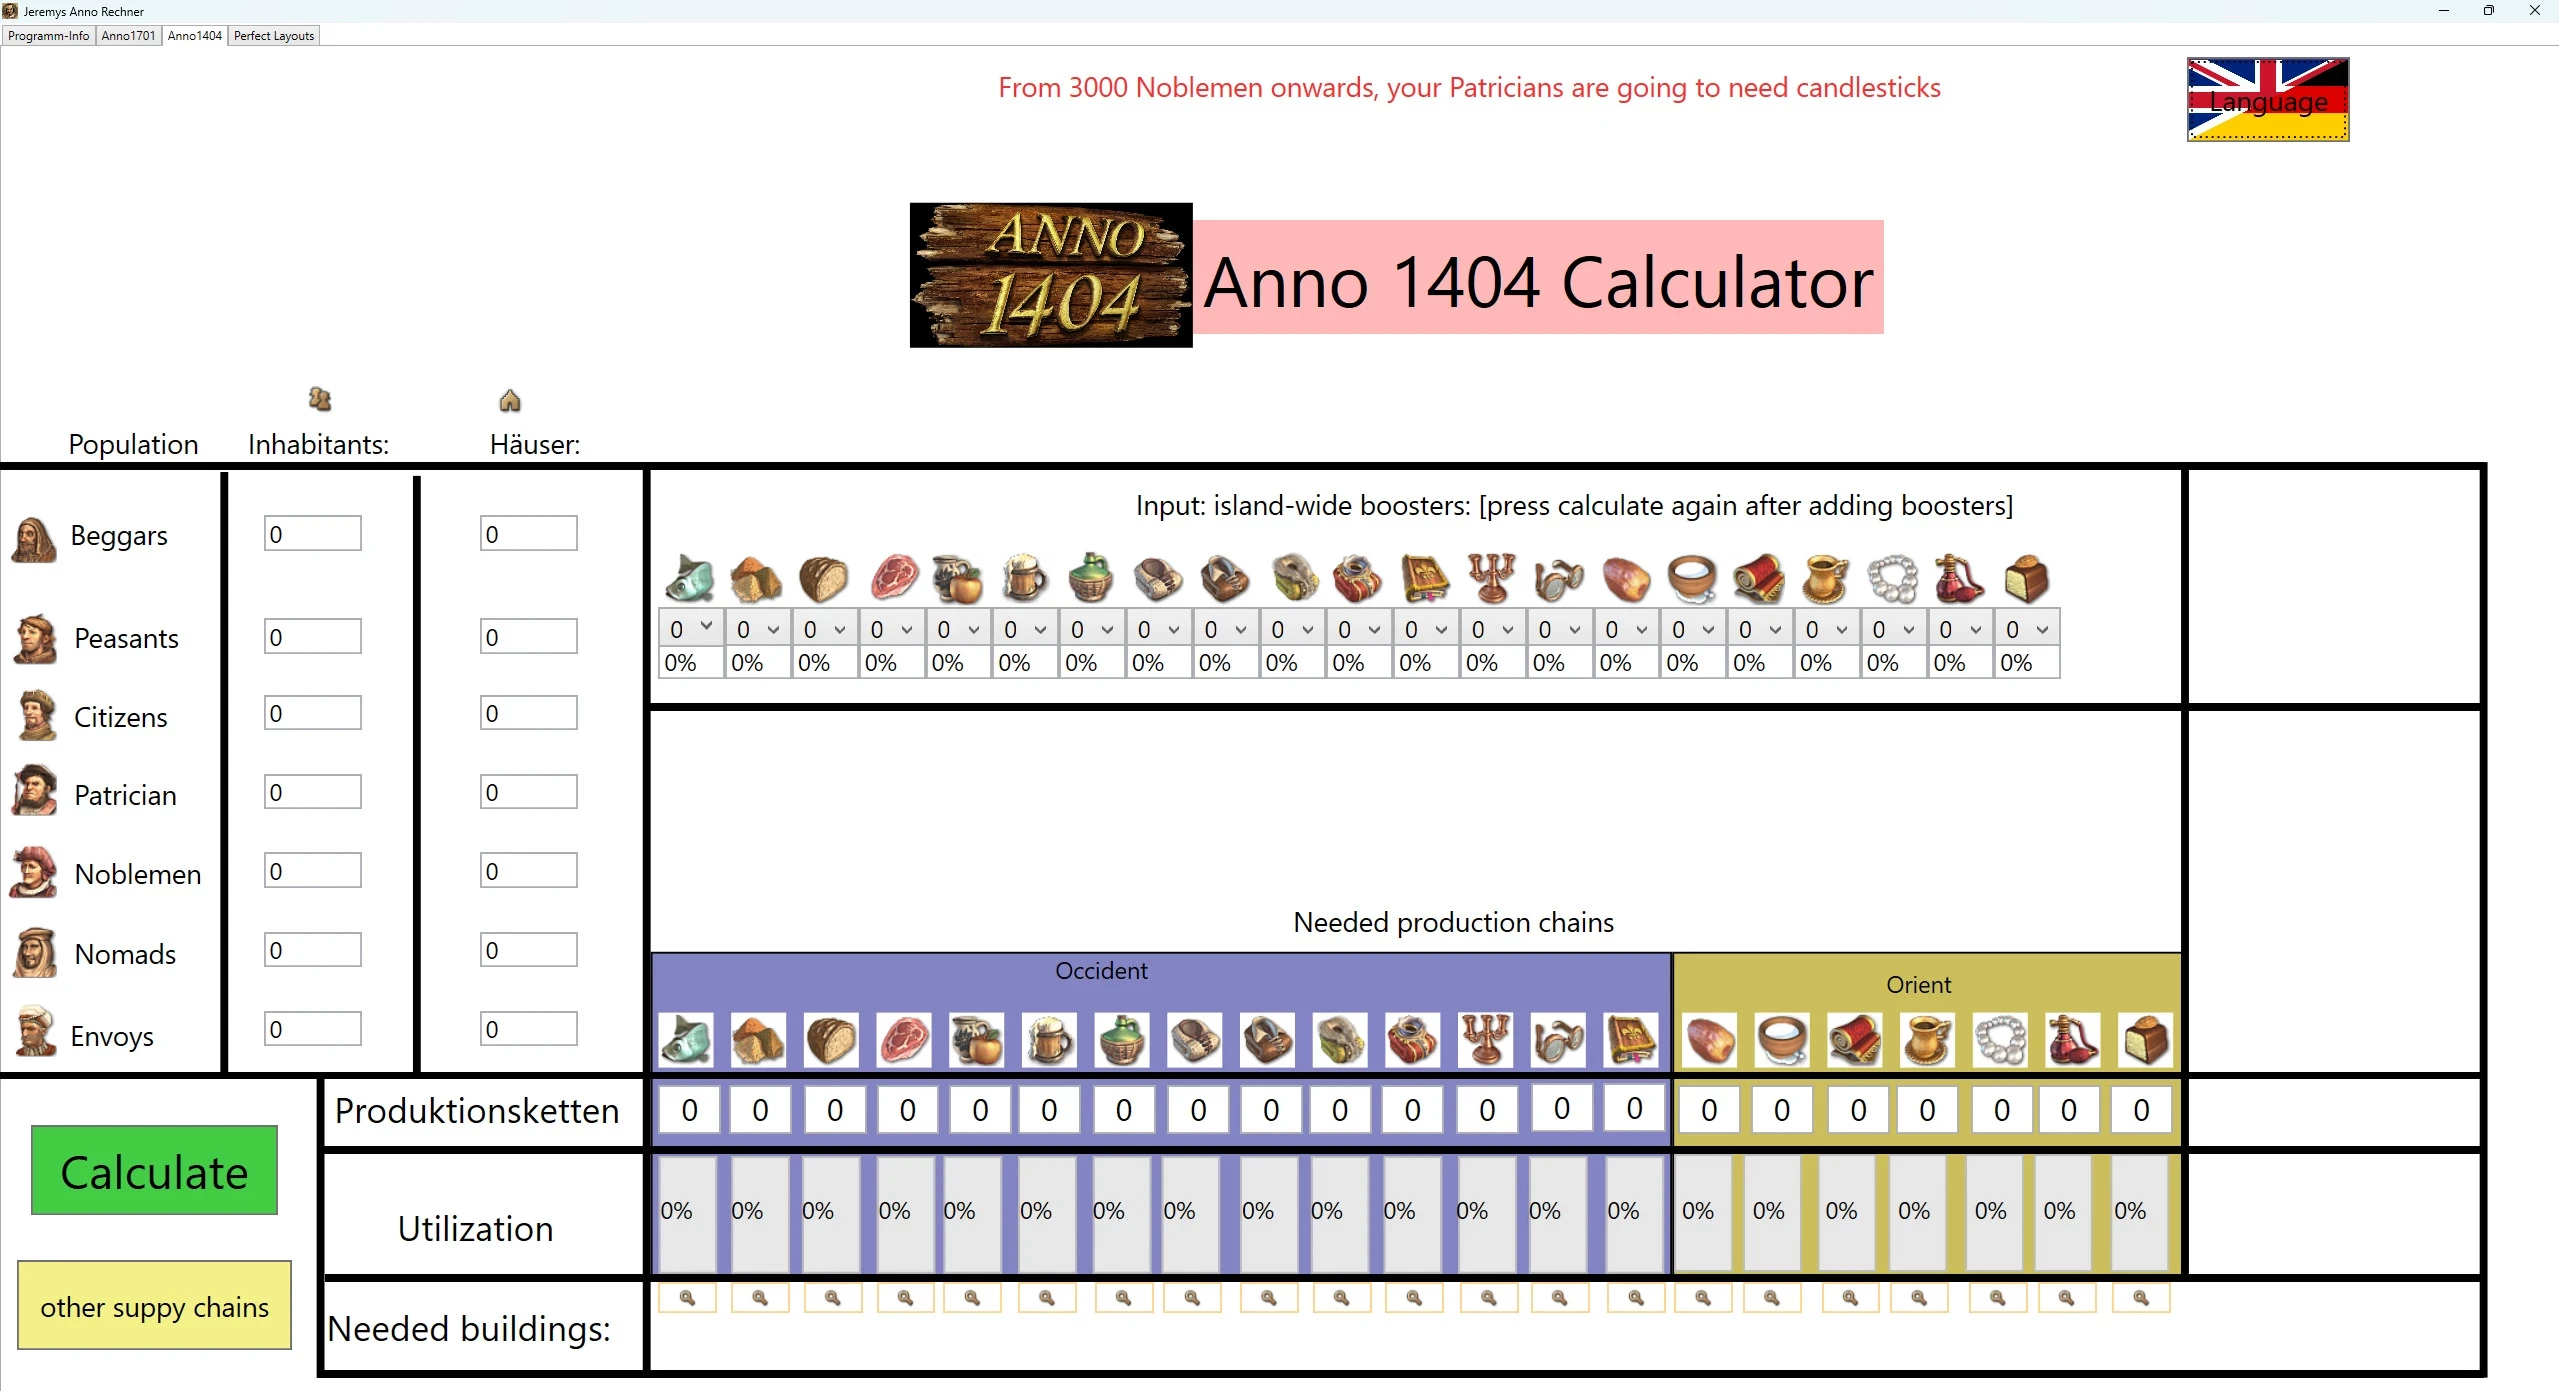This screenshot has height=1391, width=2559.
Task: Click the carpet icon in the Orient chains
Action: tap(1855, 1040)
